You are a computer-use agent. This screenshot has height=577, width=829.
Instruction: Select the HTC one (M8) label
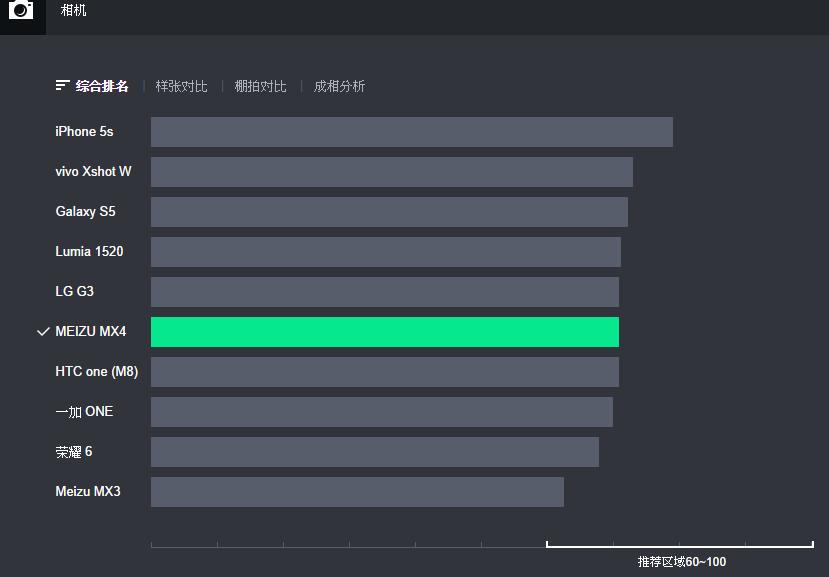(x=97, y=371)
